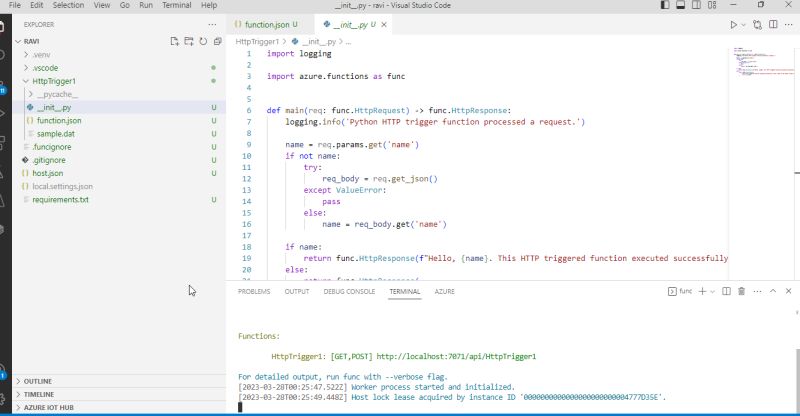Switch to the function.json editor tab
This screenshot has width=800, height=416.
coord(266,25)
